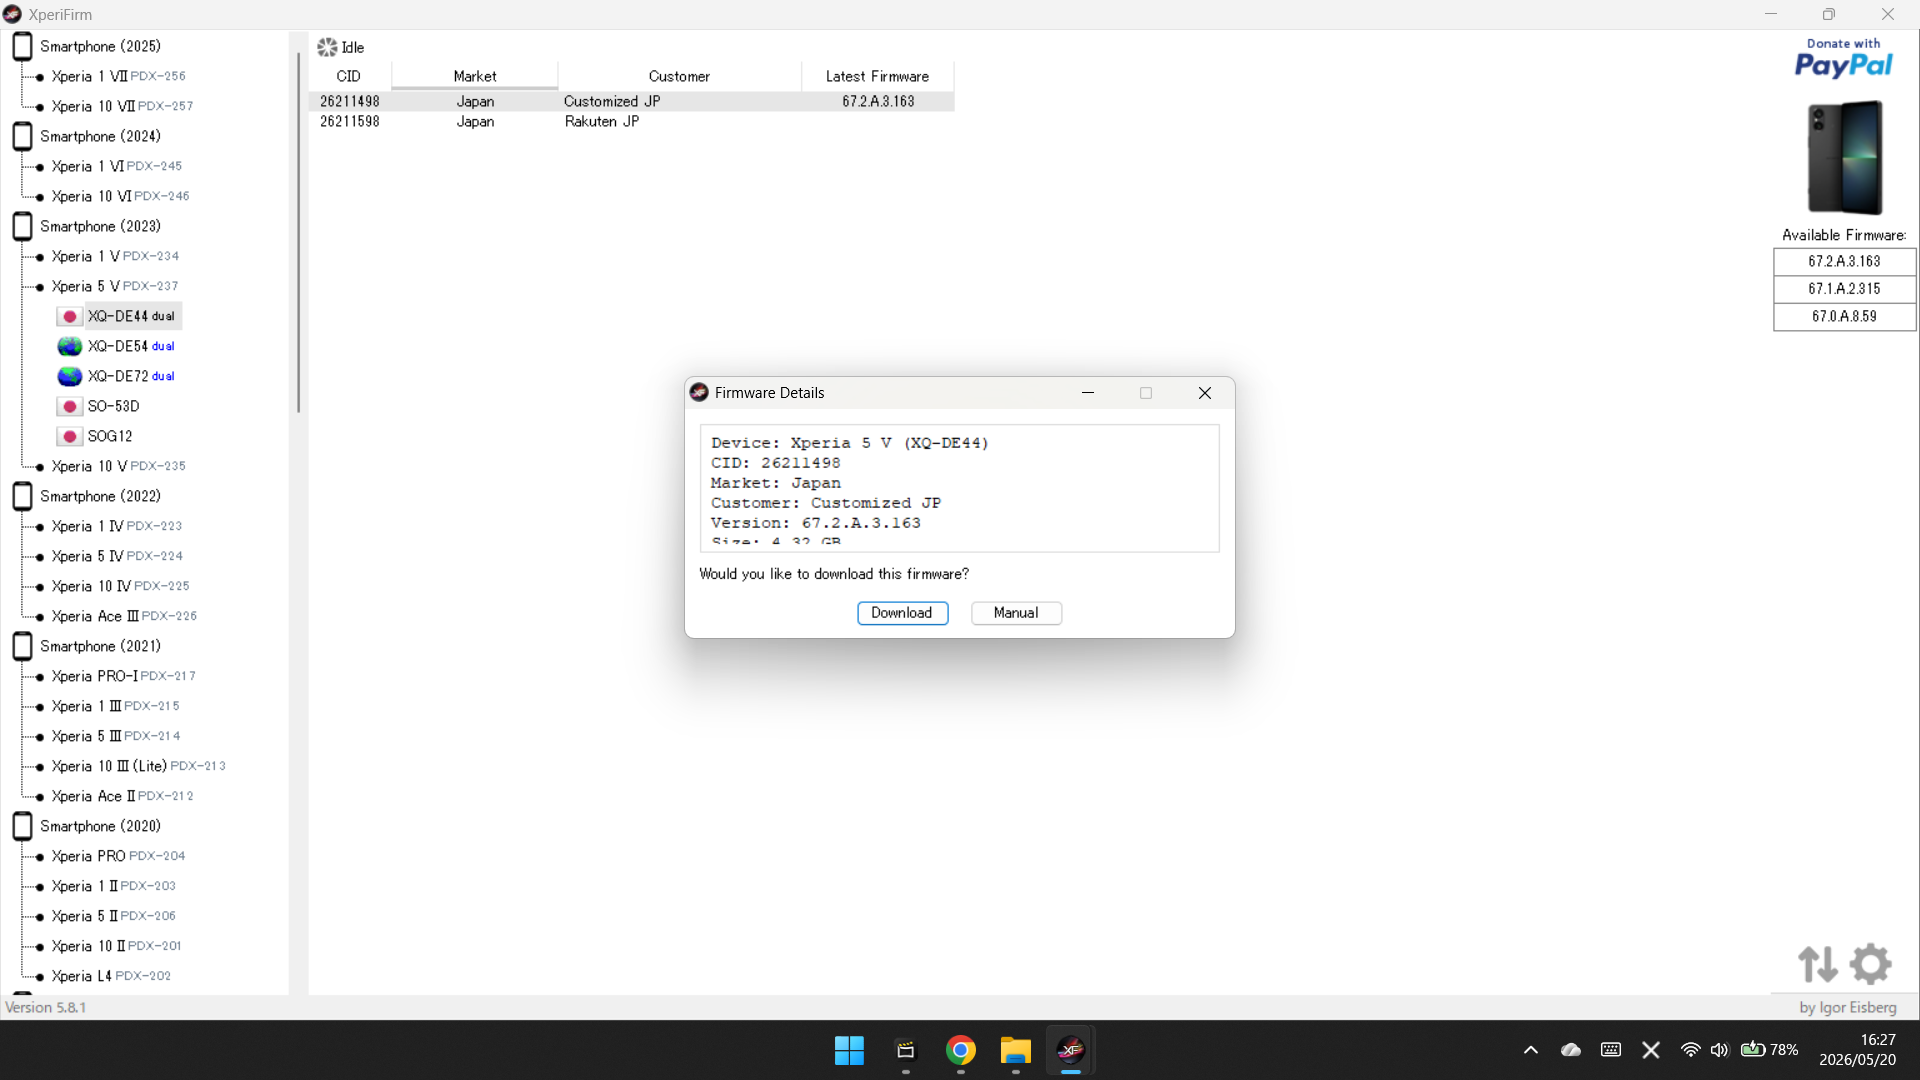Select Xperia 1 II PDX-203

pos(113,886)
